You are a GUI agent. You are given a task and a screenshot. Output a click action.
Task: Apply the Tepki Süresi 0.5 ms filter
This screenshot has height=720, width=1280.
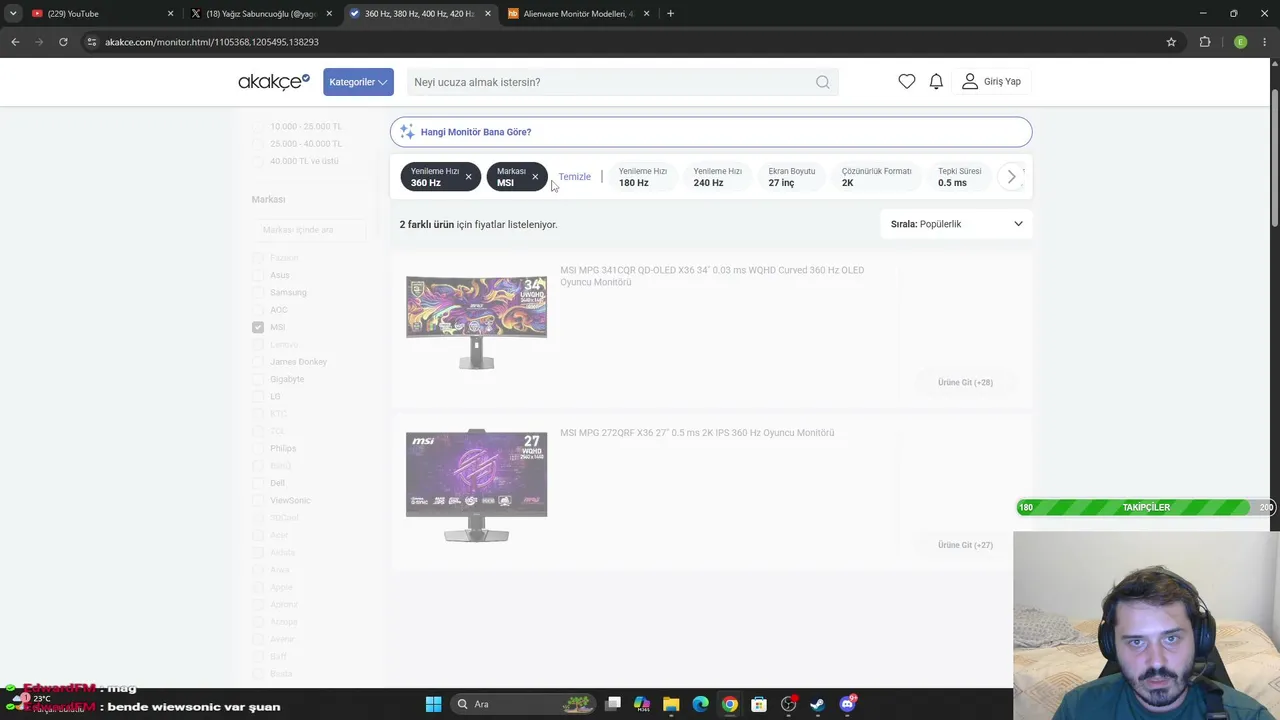pos(959,177)
